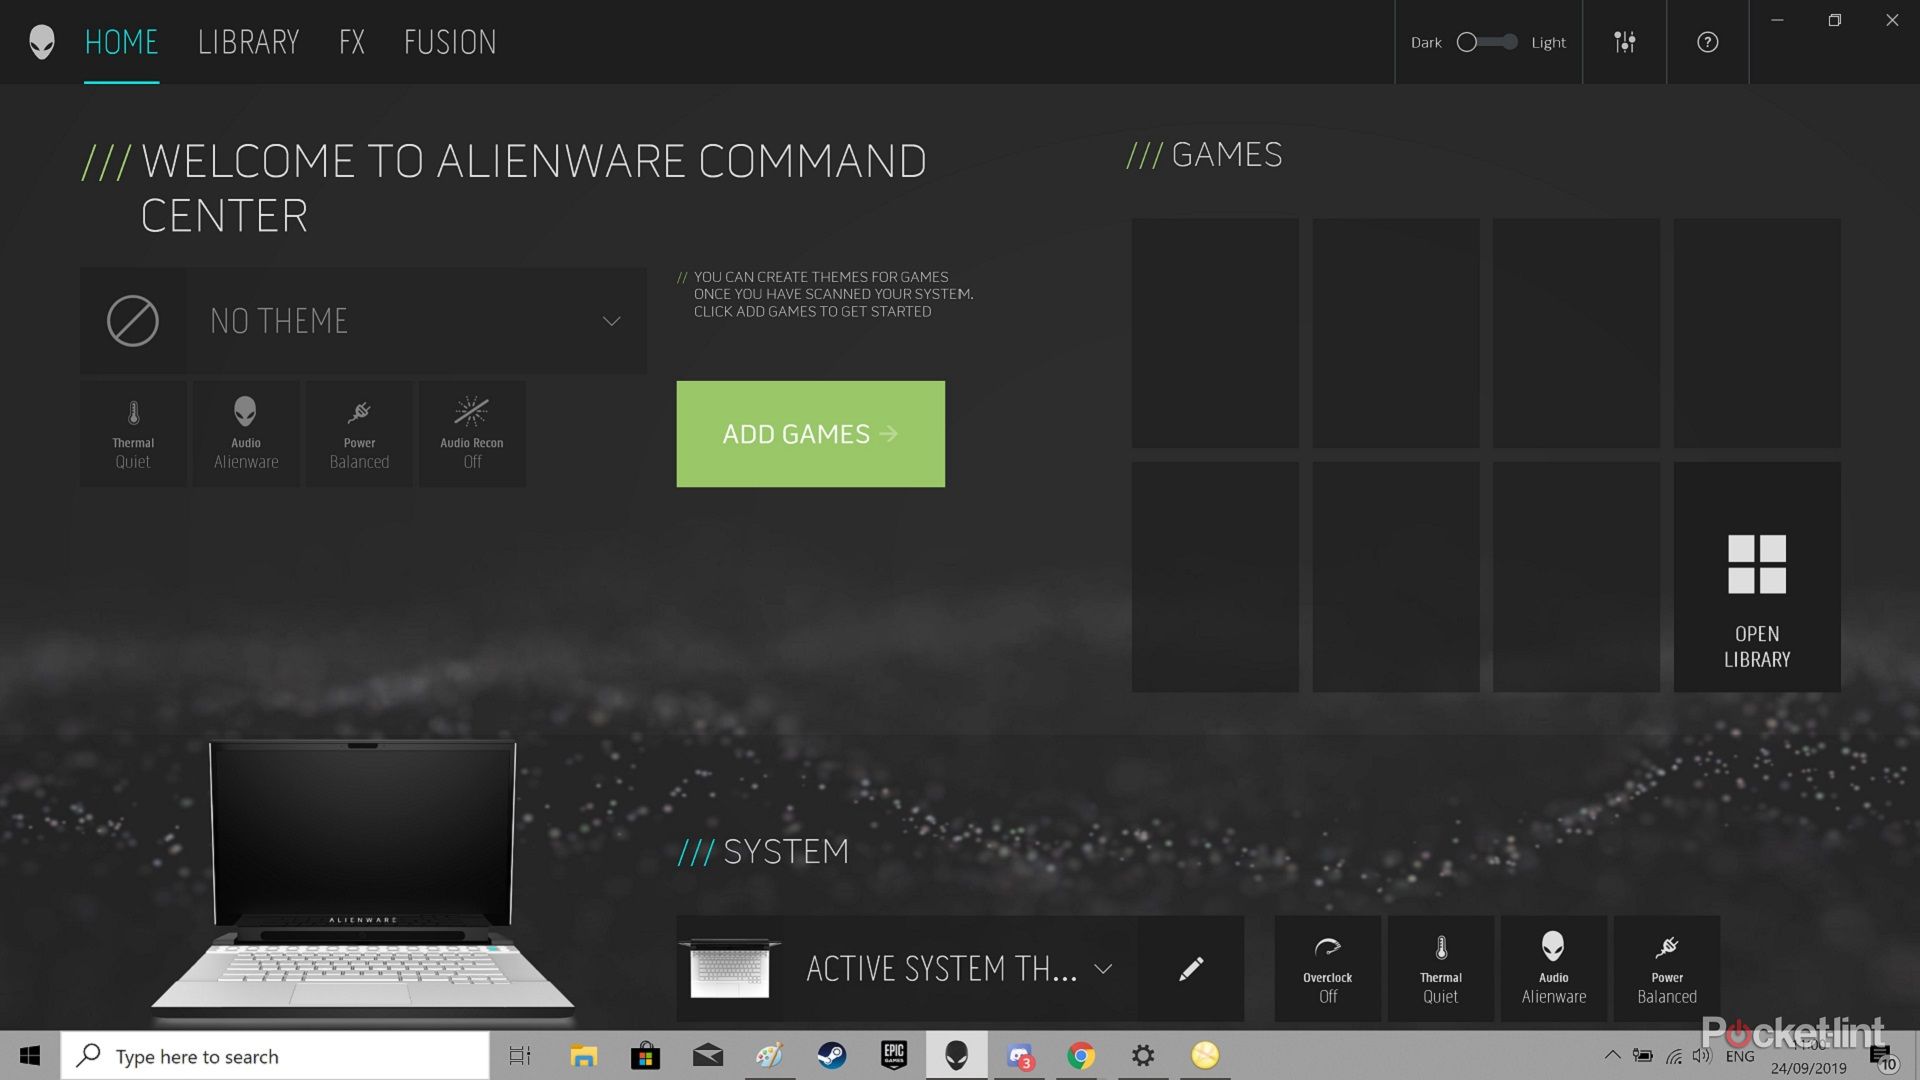Click the Dark mode label

click(1426, 42)
